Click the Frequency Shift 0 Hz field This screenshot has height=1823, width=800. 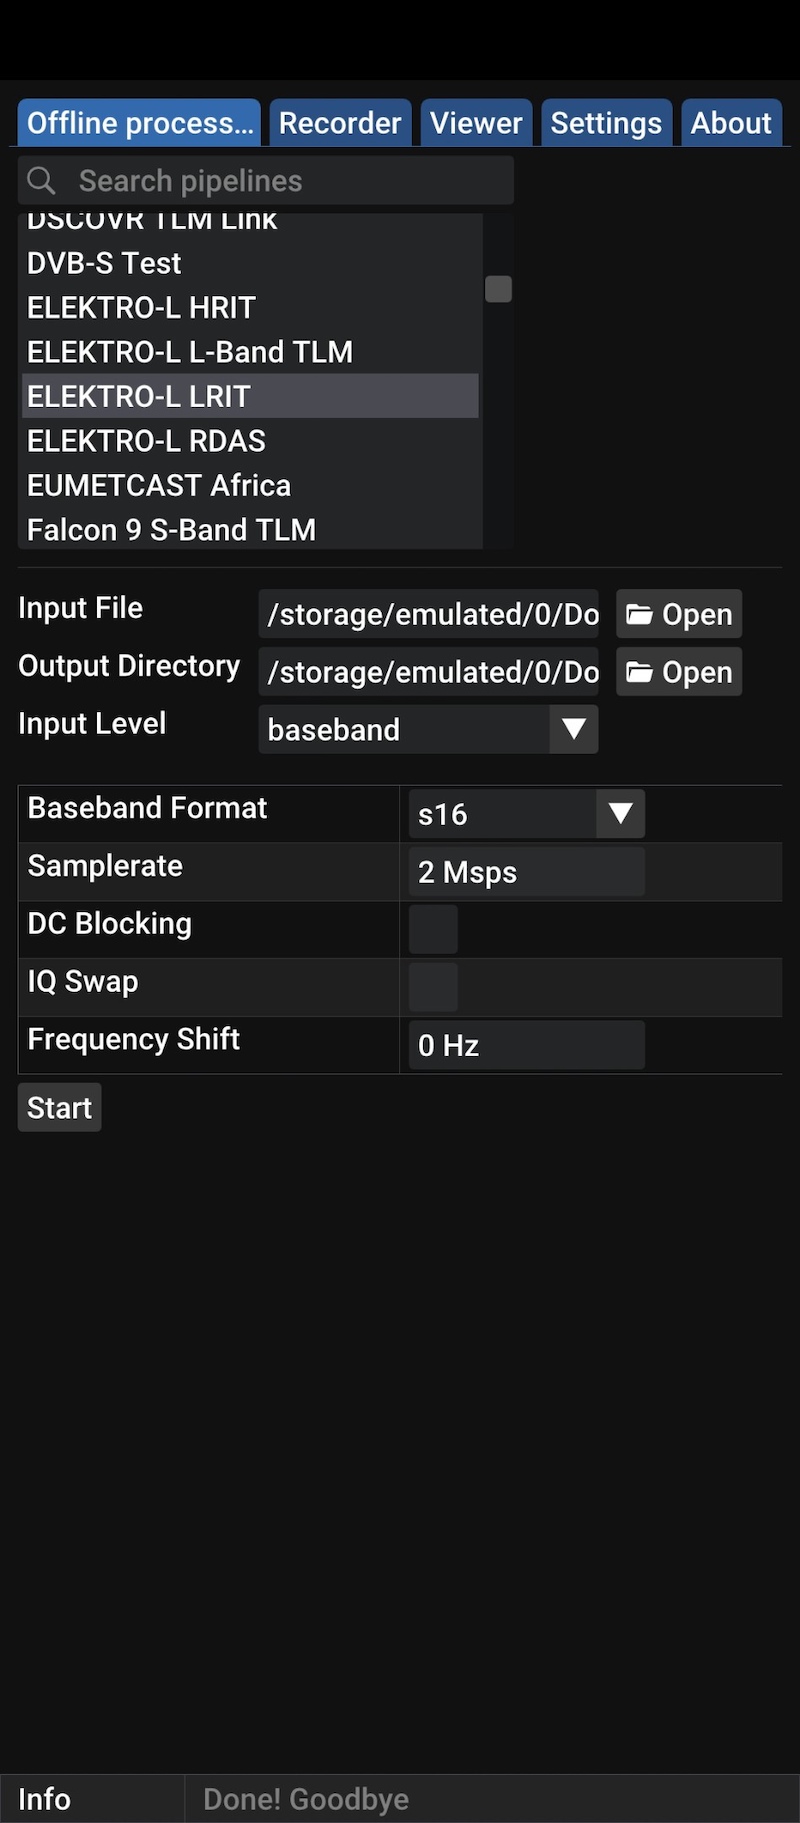coord(527,1046)
